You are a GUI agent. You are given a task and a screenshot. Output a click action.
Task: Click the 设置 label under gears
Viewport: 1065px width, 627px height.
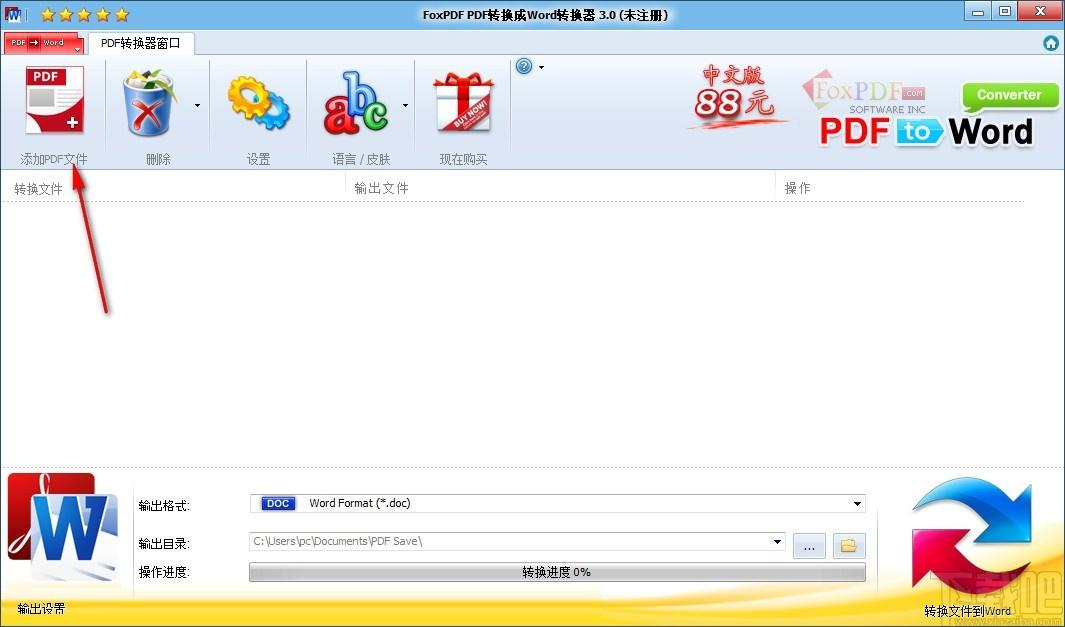tap(258, 159)
